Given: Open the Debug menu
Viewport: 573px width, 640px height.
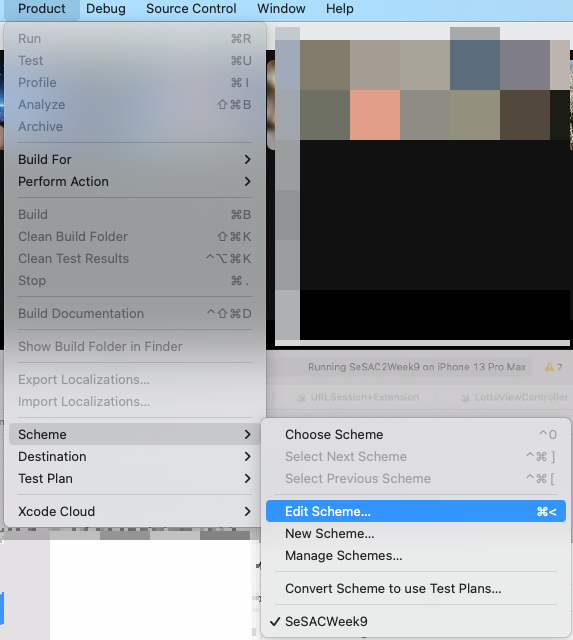Looking at the screenshot, I should tap(106, 9).
